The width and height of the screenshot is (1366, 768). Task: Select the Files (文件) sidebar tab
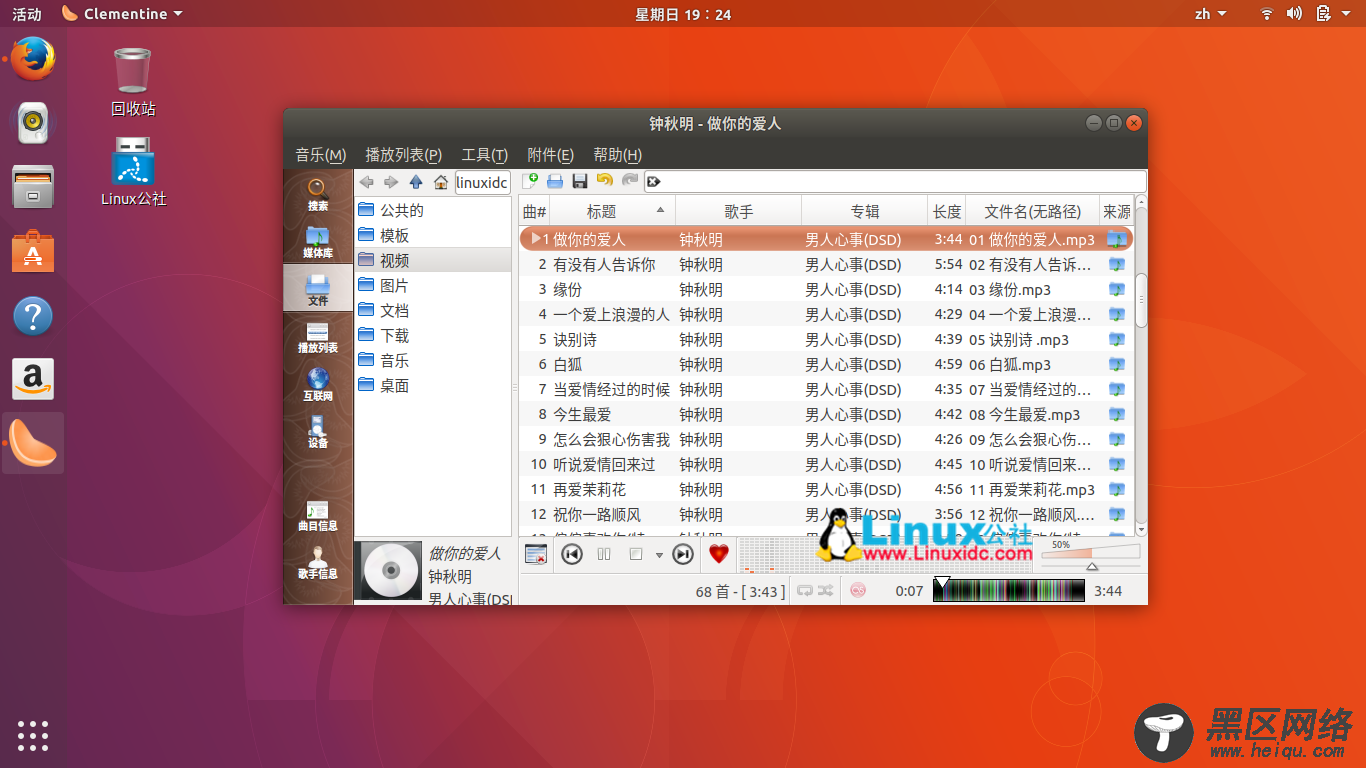pos(317,288)
